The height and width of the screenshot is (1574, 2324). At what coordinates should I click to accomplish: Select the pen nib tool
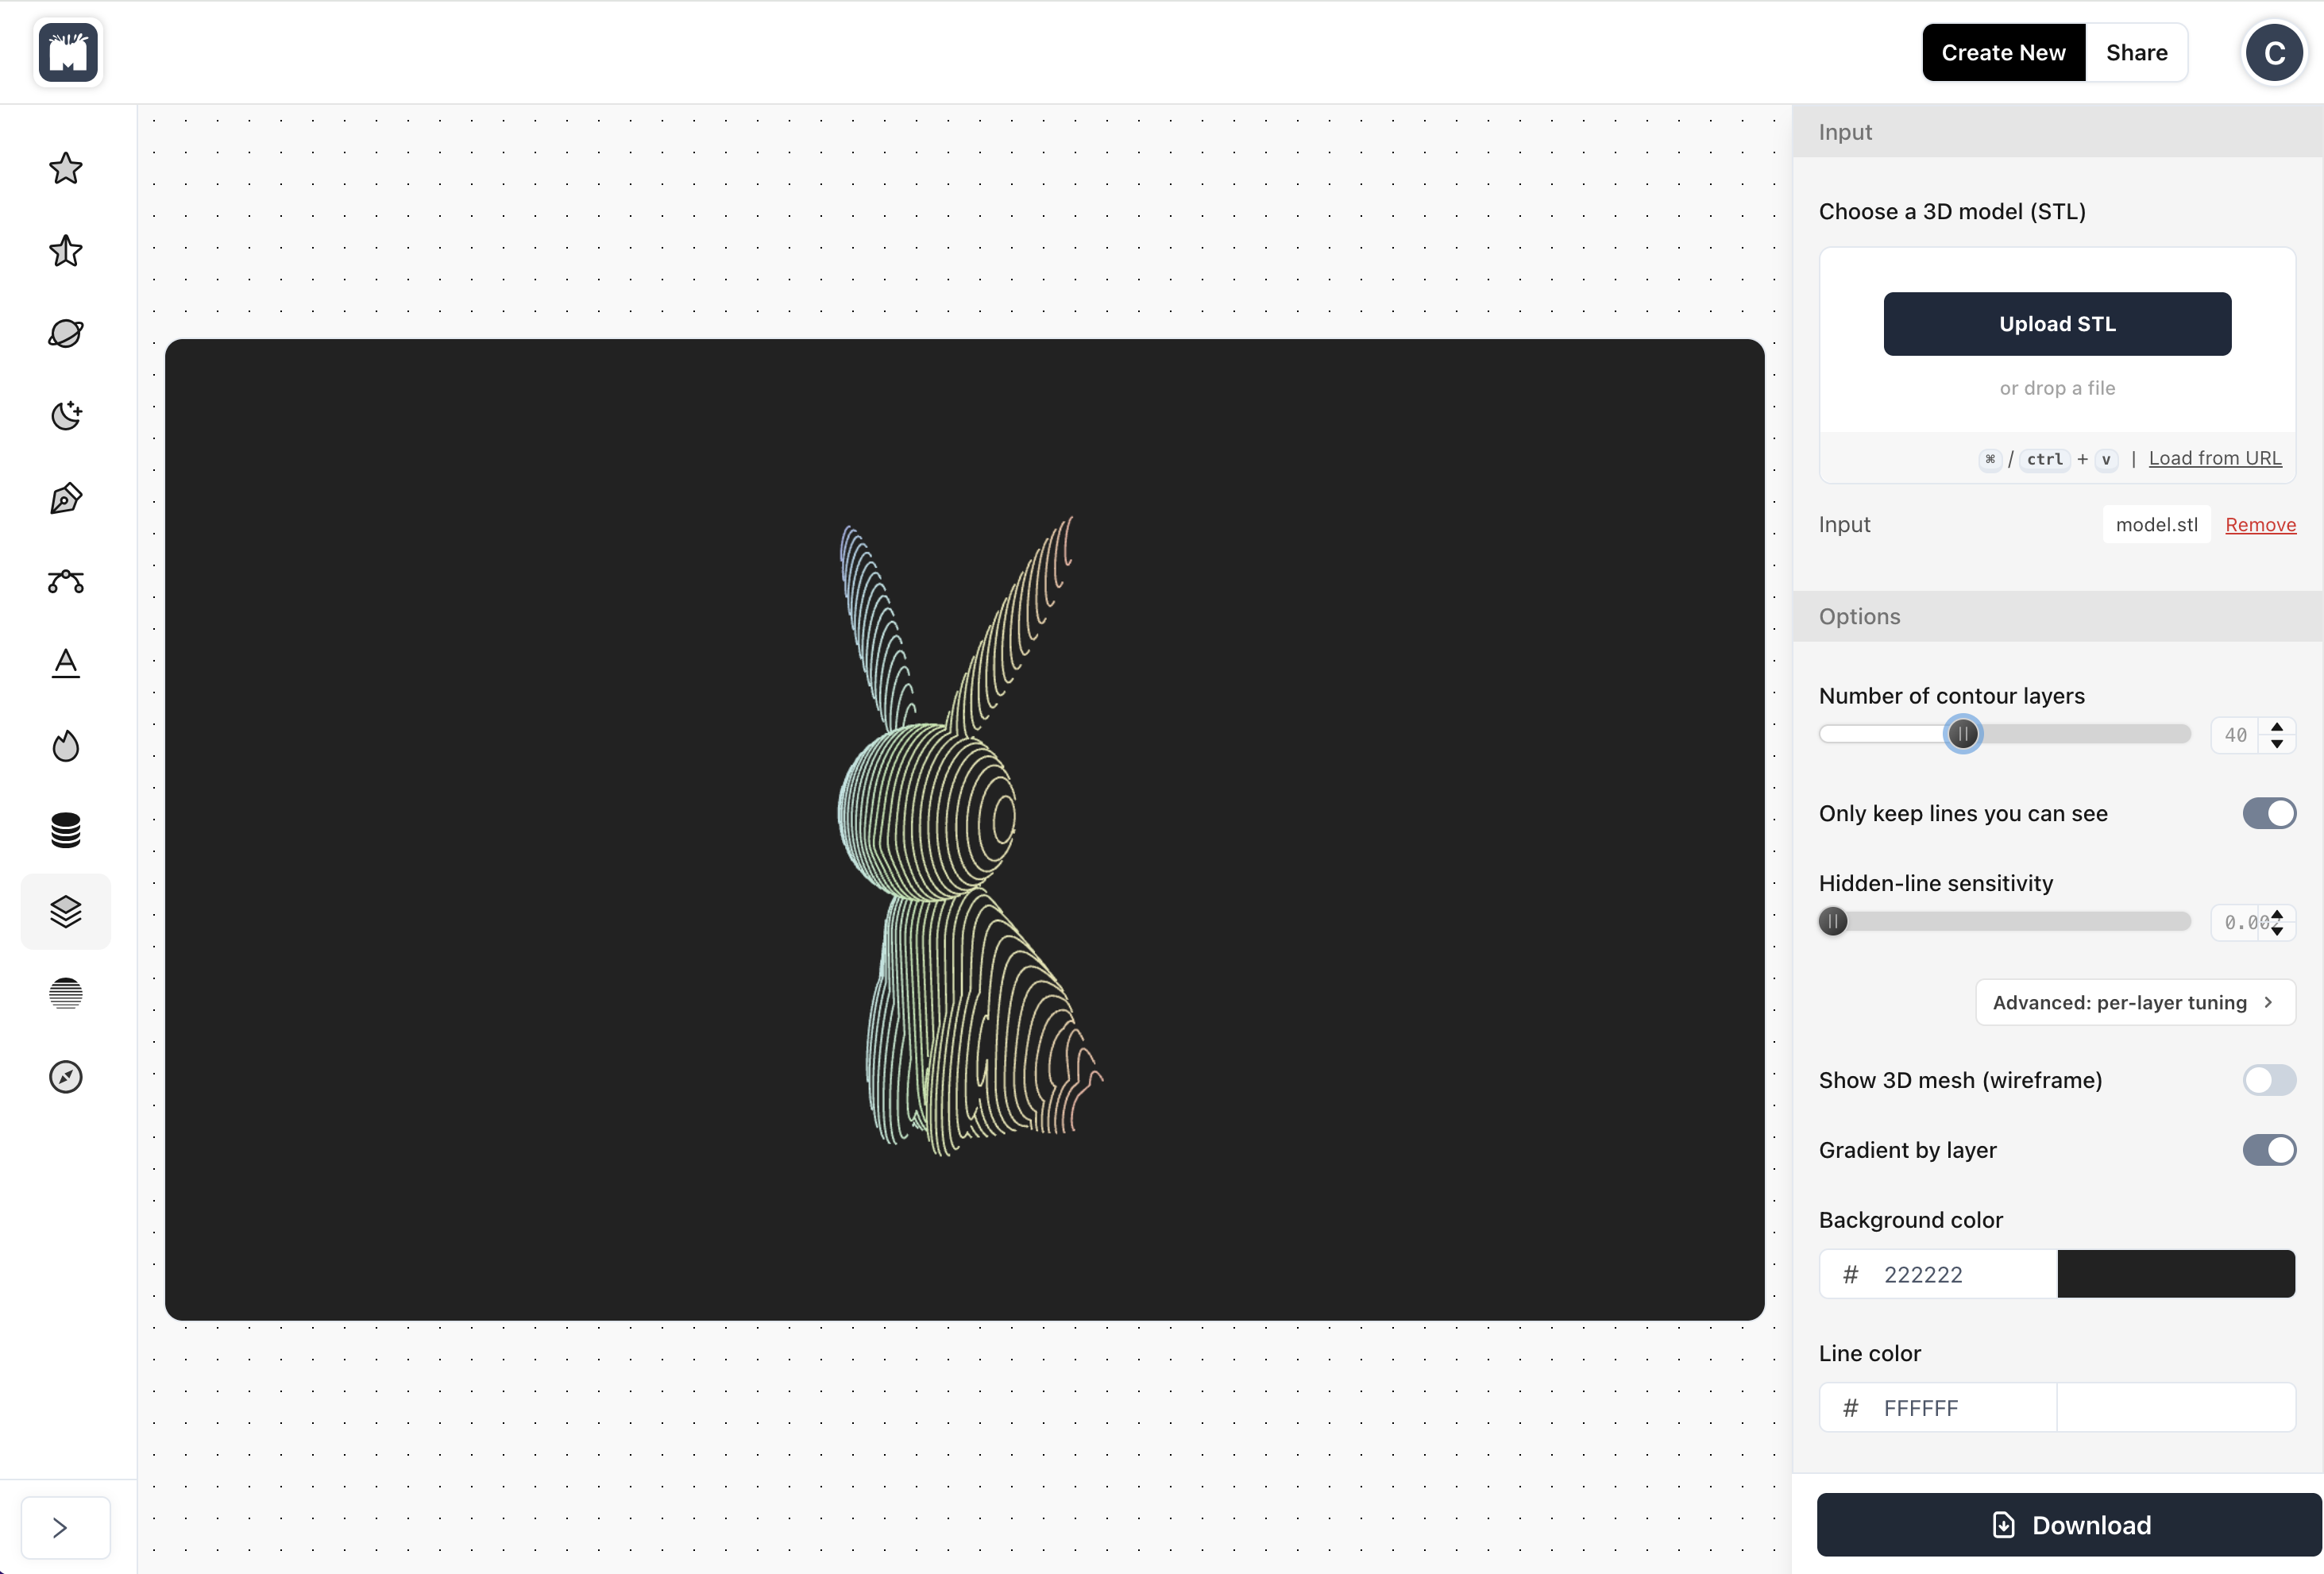coord(66,499)
